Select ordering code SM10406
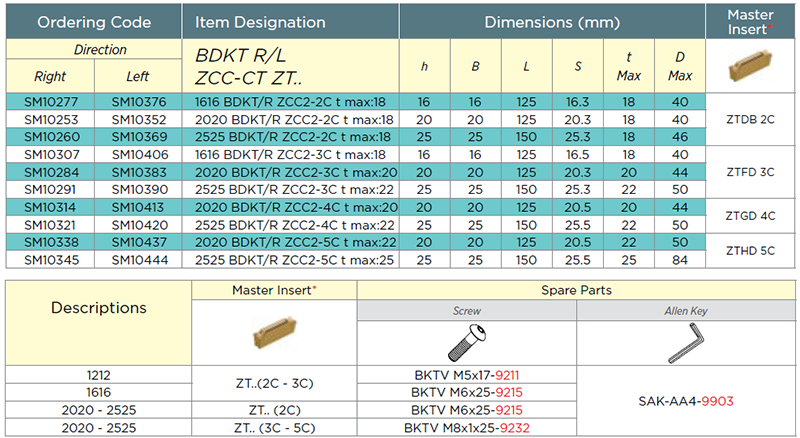 [139, 155]
